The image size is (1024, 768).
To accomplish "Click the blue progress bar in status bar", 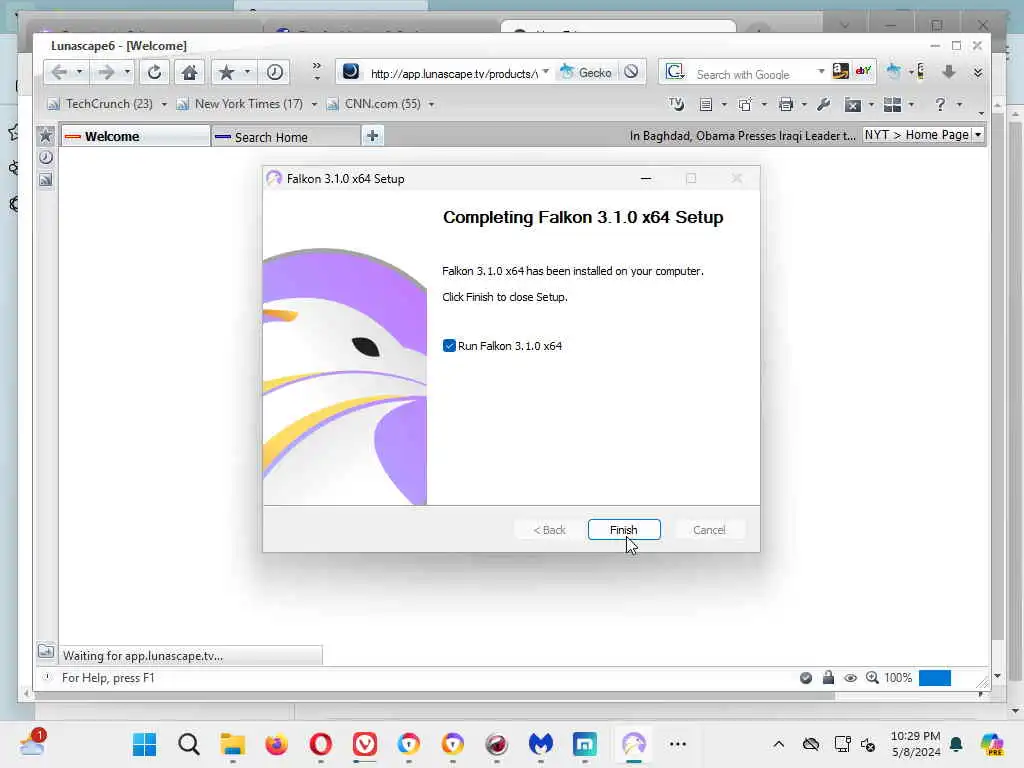I will [935, 678].
